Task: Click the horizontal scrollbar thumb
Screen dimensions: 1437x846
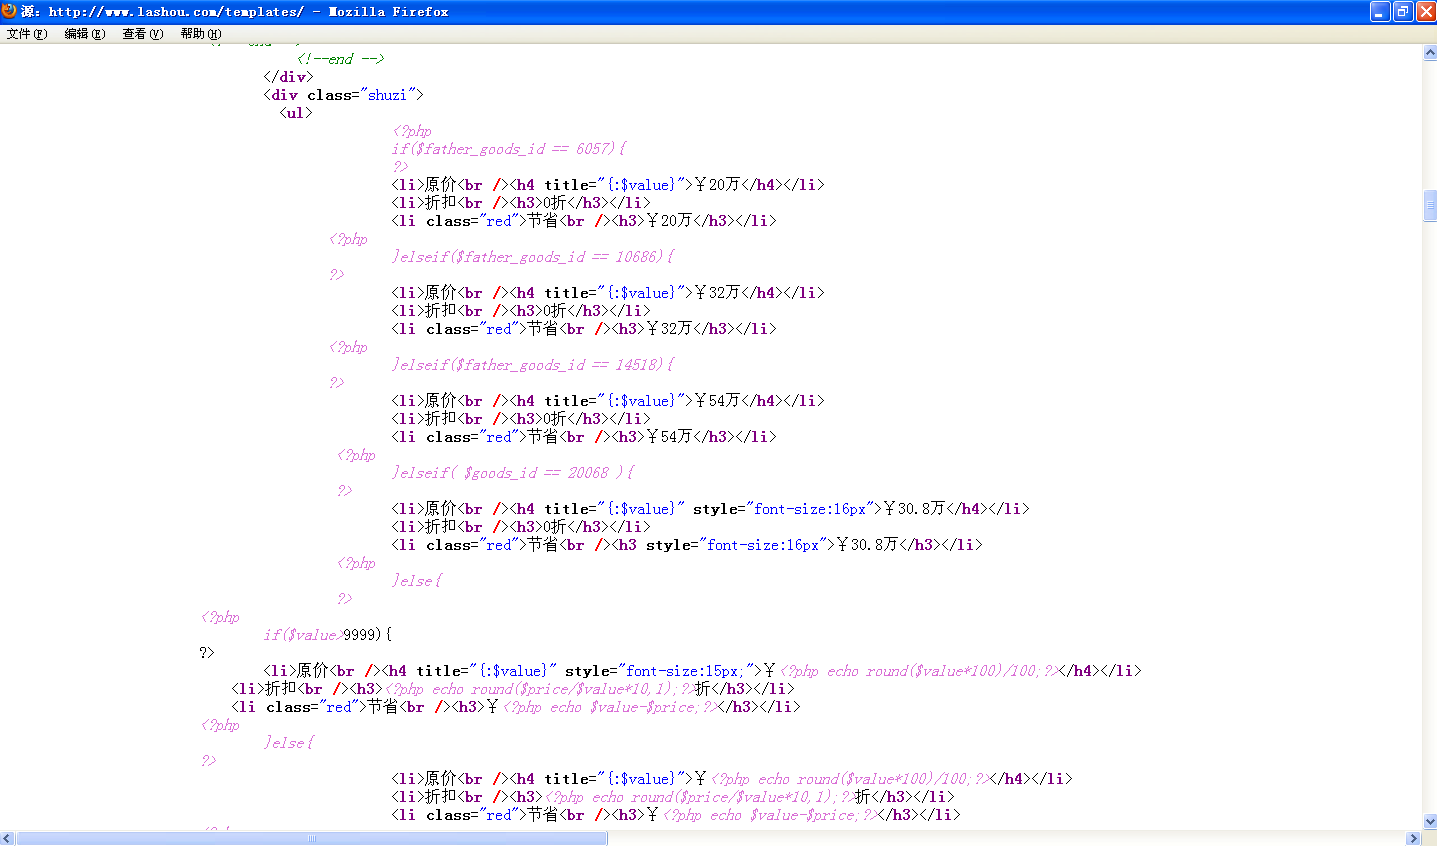Action: [312, 838]
